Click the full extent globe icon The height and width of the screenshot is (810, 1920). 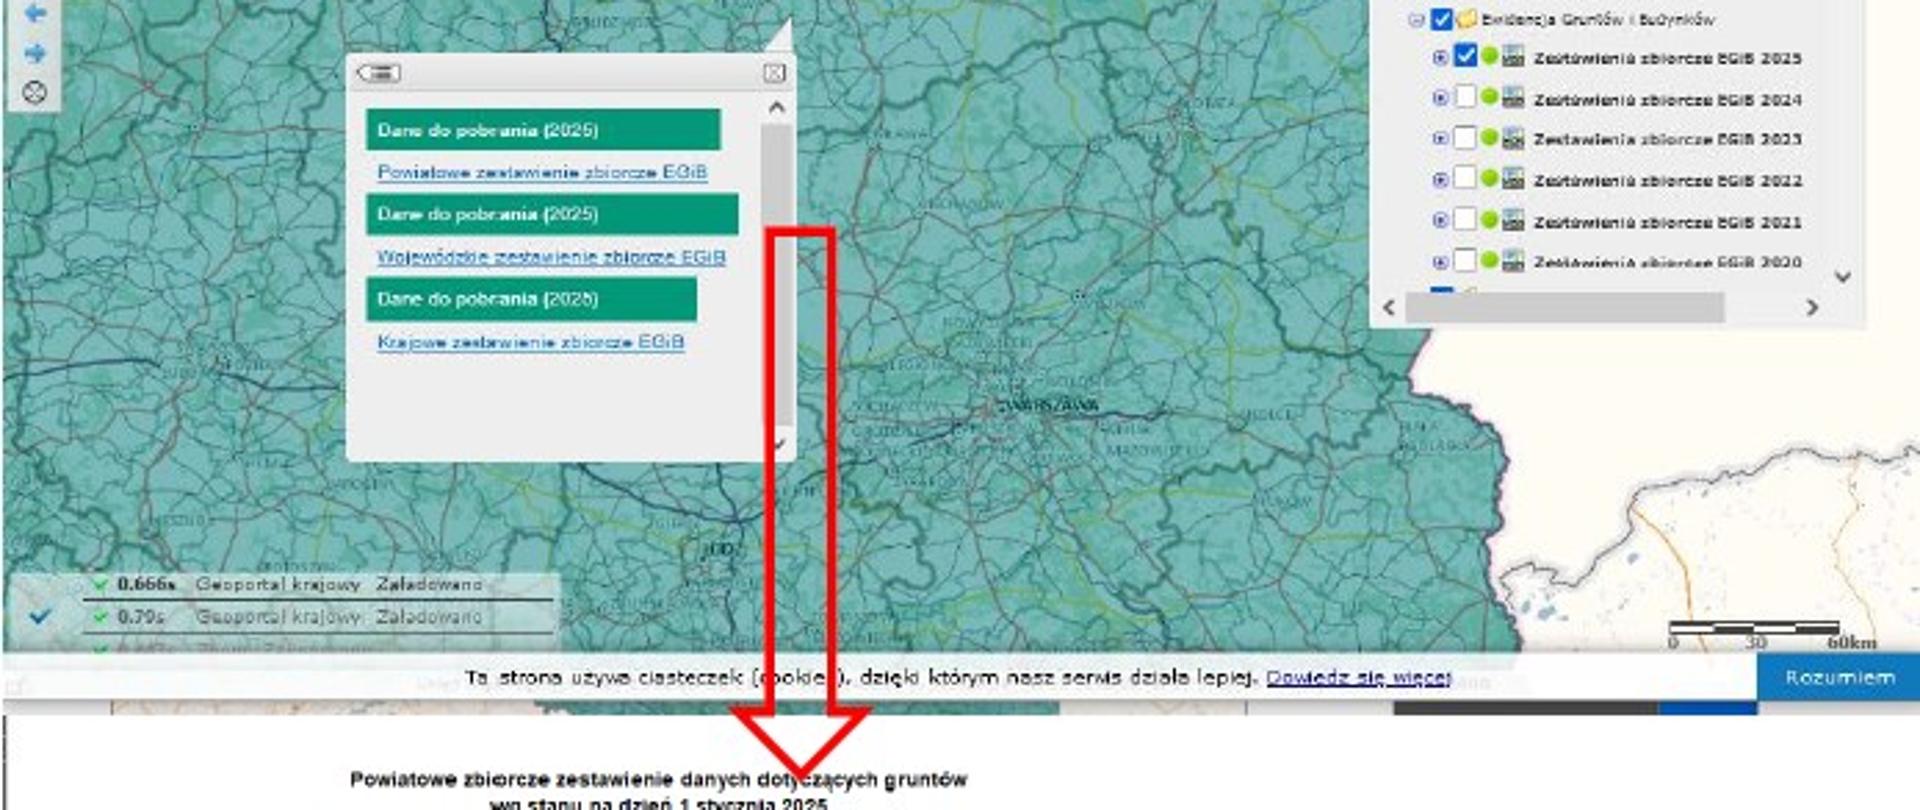35,93
